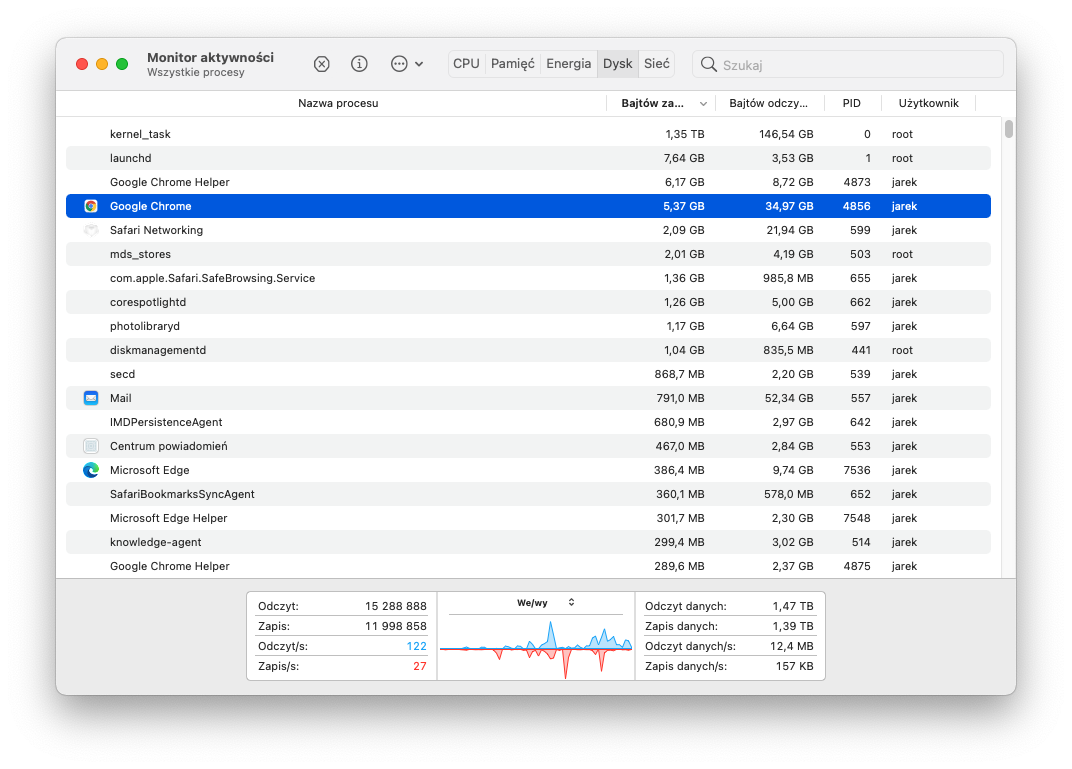
Task: Select the Dysk tab
Action: (x=617, y=64)
